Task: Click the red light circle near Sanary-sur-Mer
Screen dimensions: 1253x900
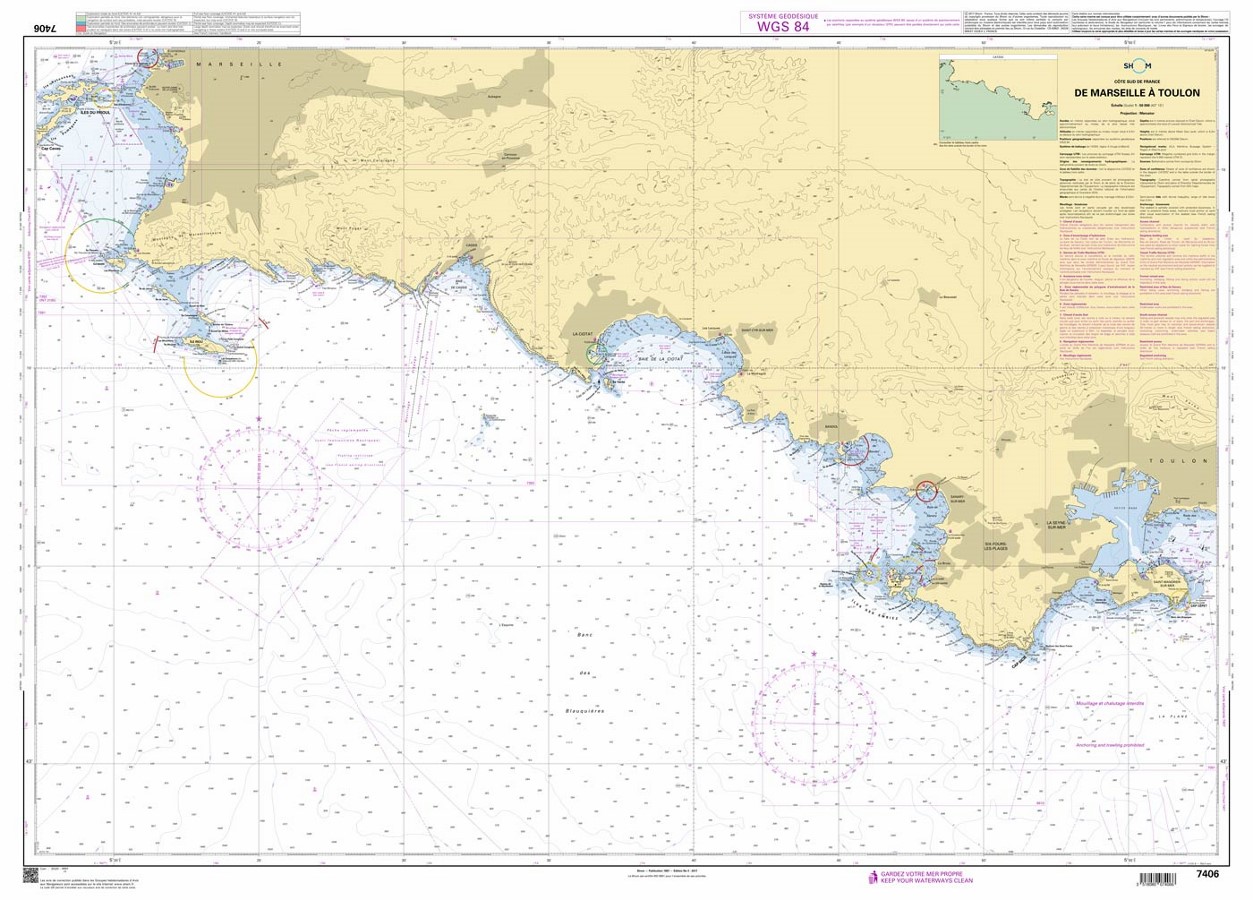Action: [x=926, y=491]
